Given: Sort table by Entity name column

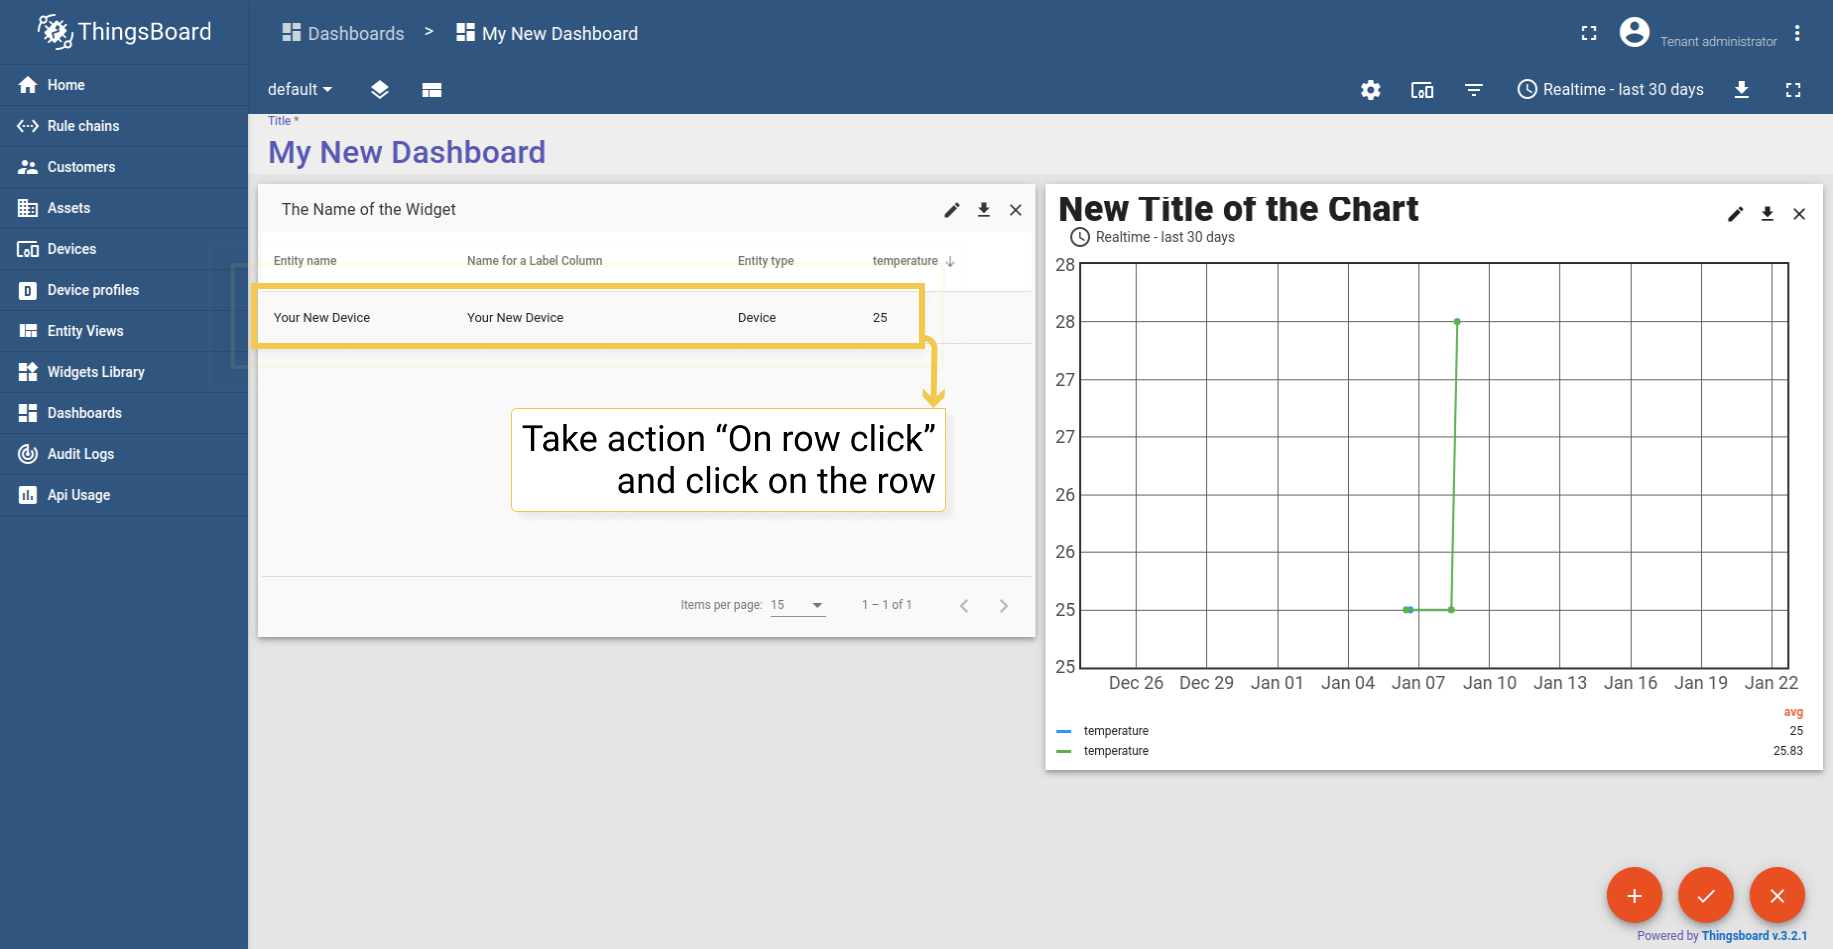Looking at the screenshot, I should tap(305, 261).
